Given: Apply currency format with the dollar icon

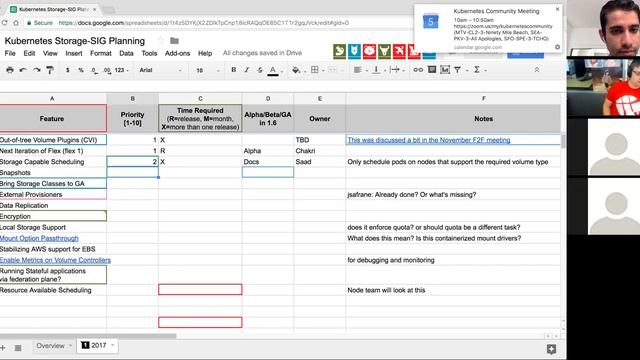Looking at the screenshot, I should [67, 70].
